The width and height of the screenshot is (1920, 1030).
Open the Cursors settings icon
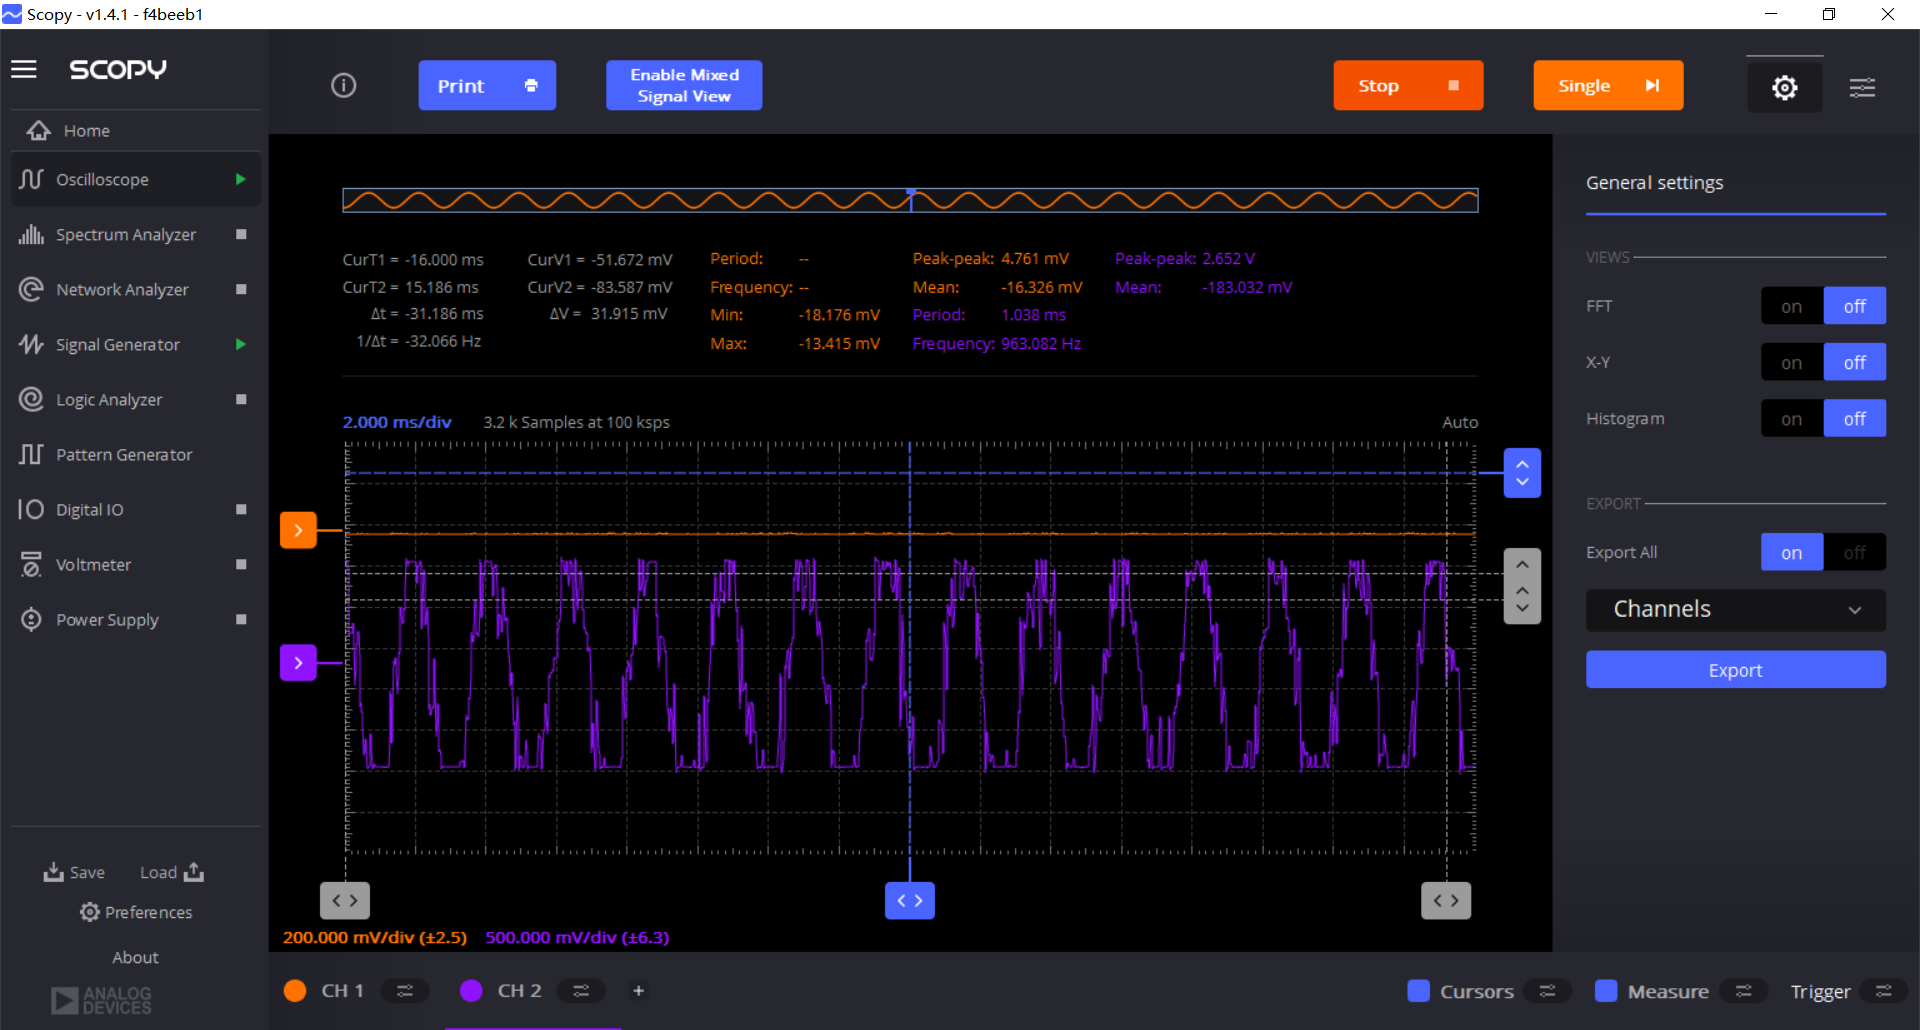1547,991
